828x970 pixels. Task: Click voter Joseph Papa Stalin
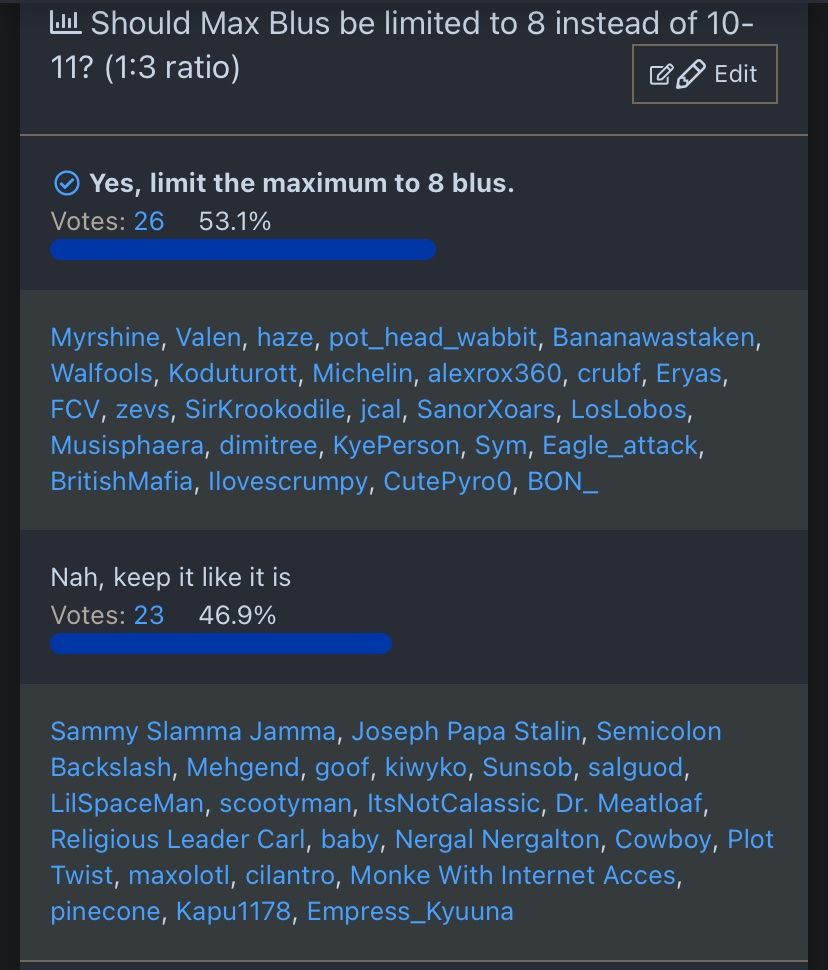[466, 732]
